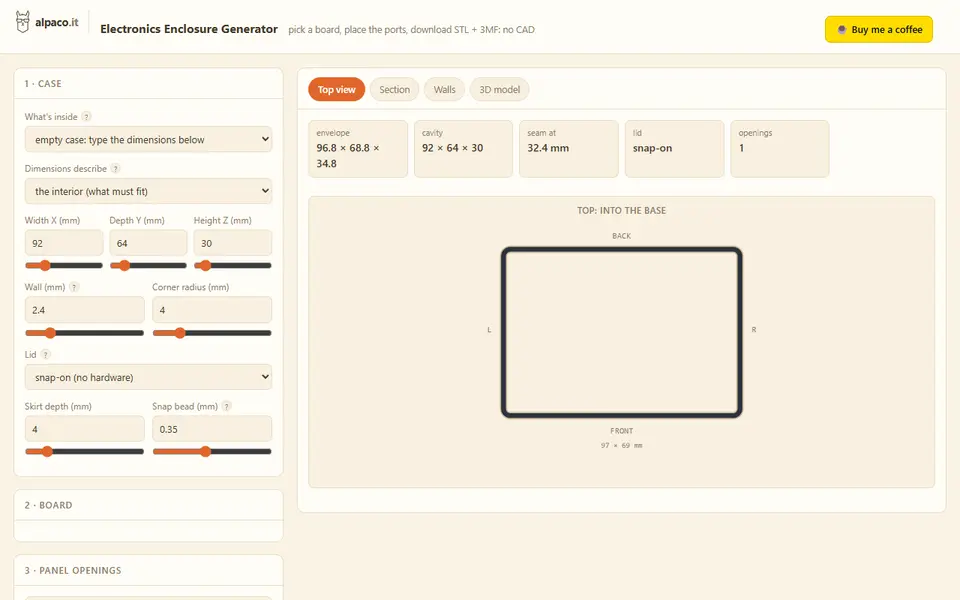Adjust the Depth Y slider

pos(148,266)
